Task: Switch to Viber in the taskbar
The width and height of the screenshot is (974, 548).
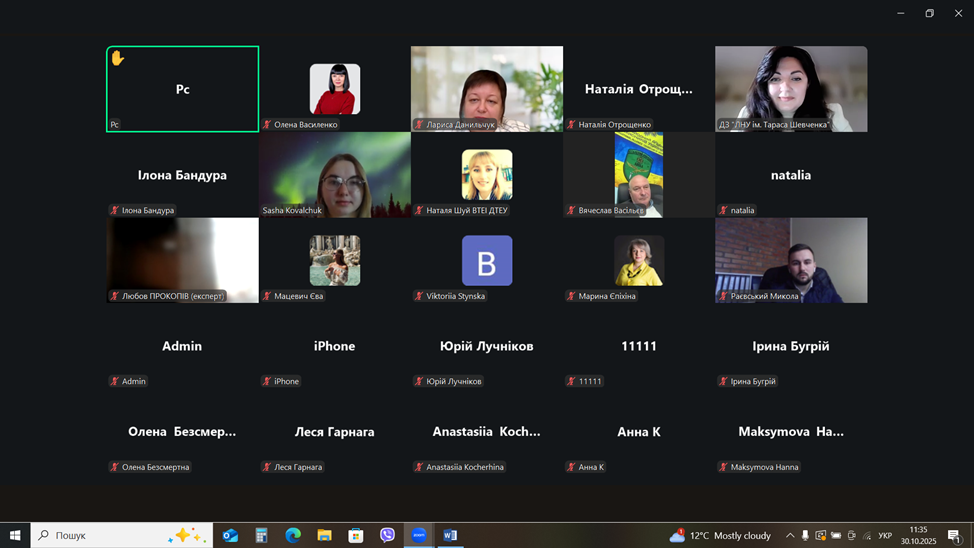Action: point(387,536)
